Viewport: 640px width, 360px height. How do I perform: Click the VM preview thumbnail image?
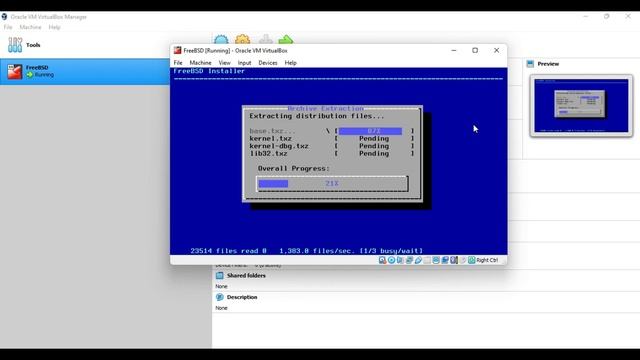pyautogui.click(x=581, y=105)
